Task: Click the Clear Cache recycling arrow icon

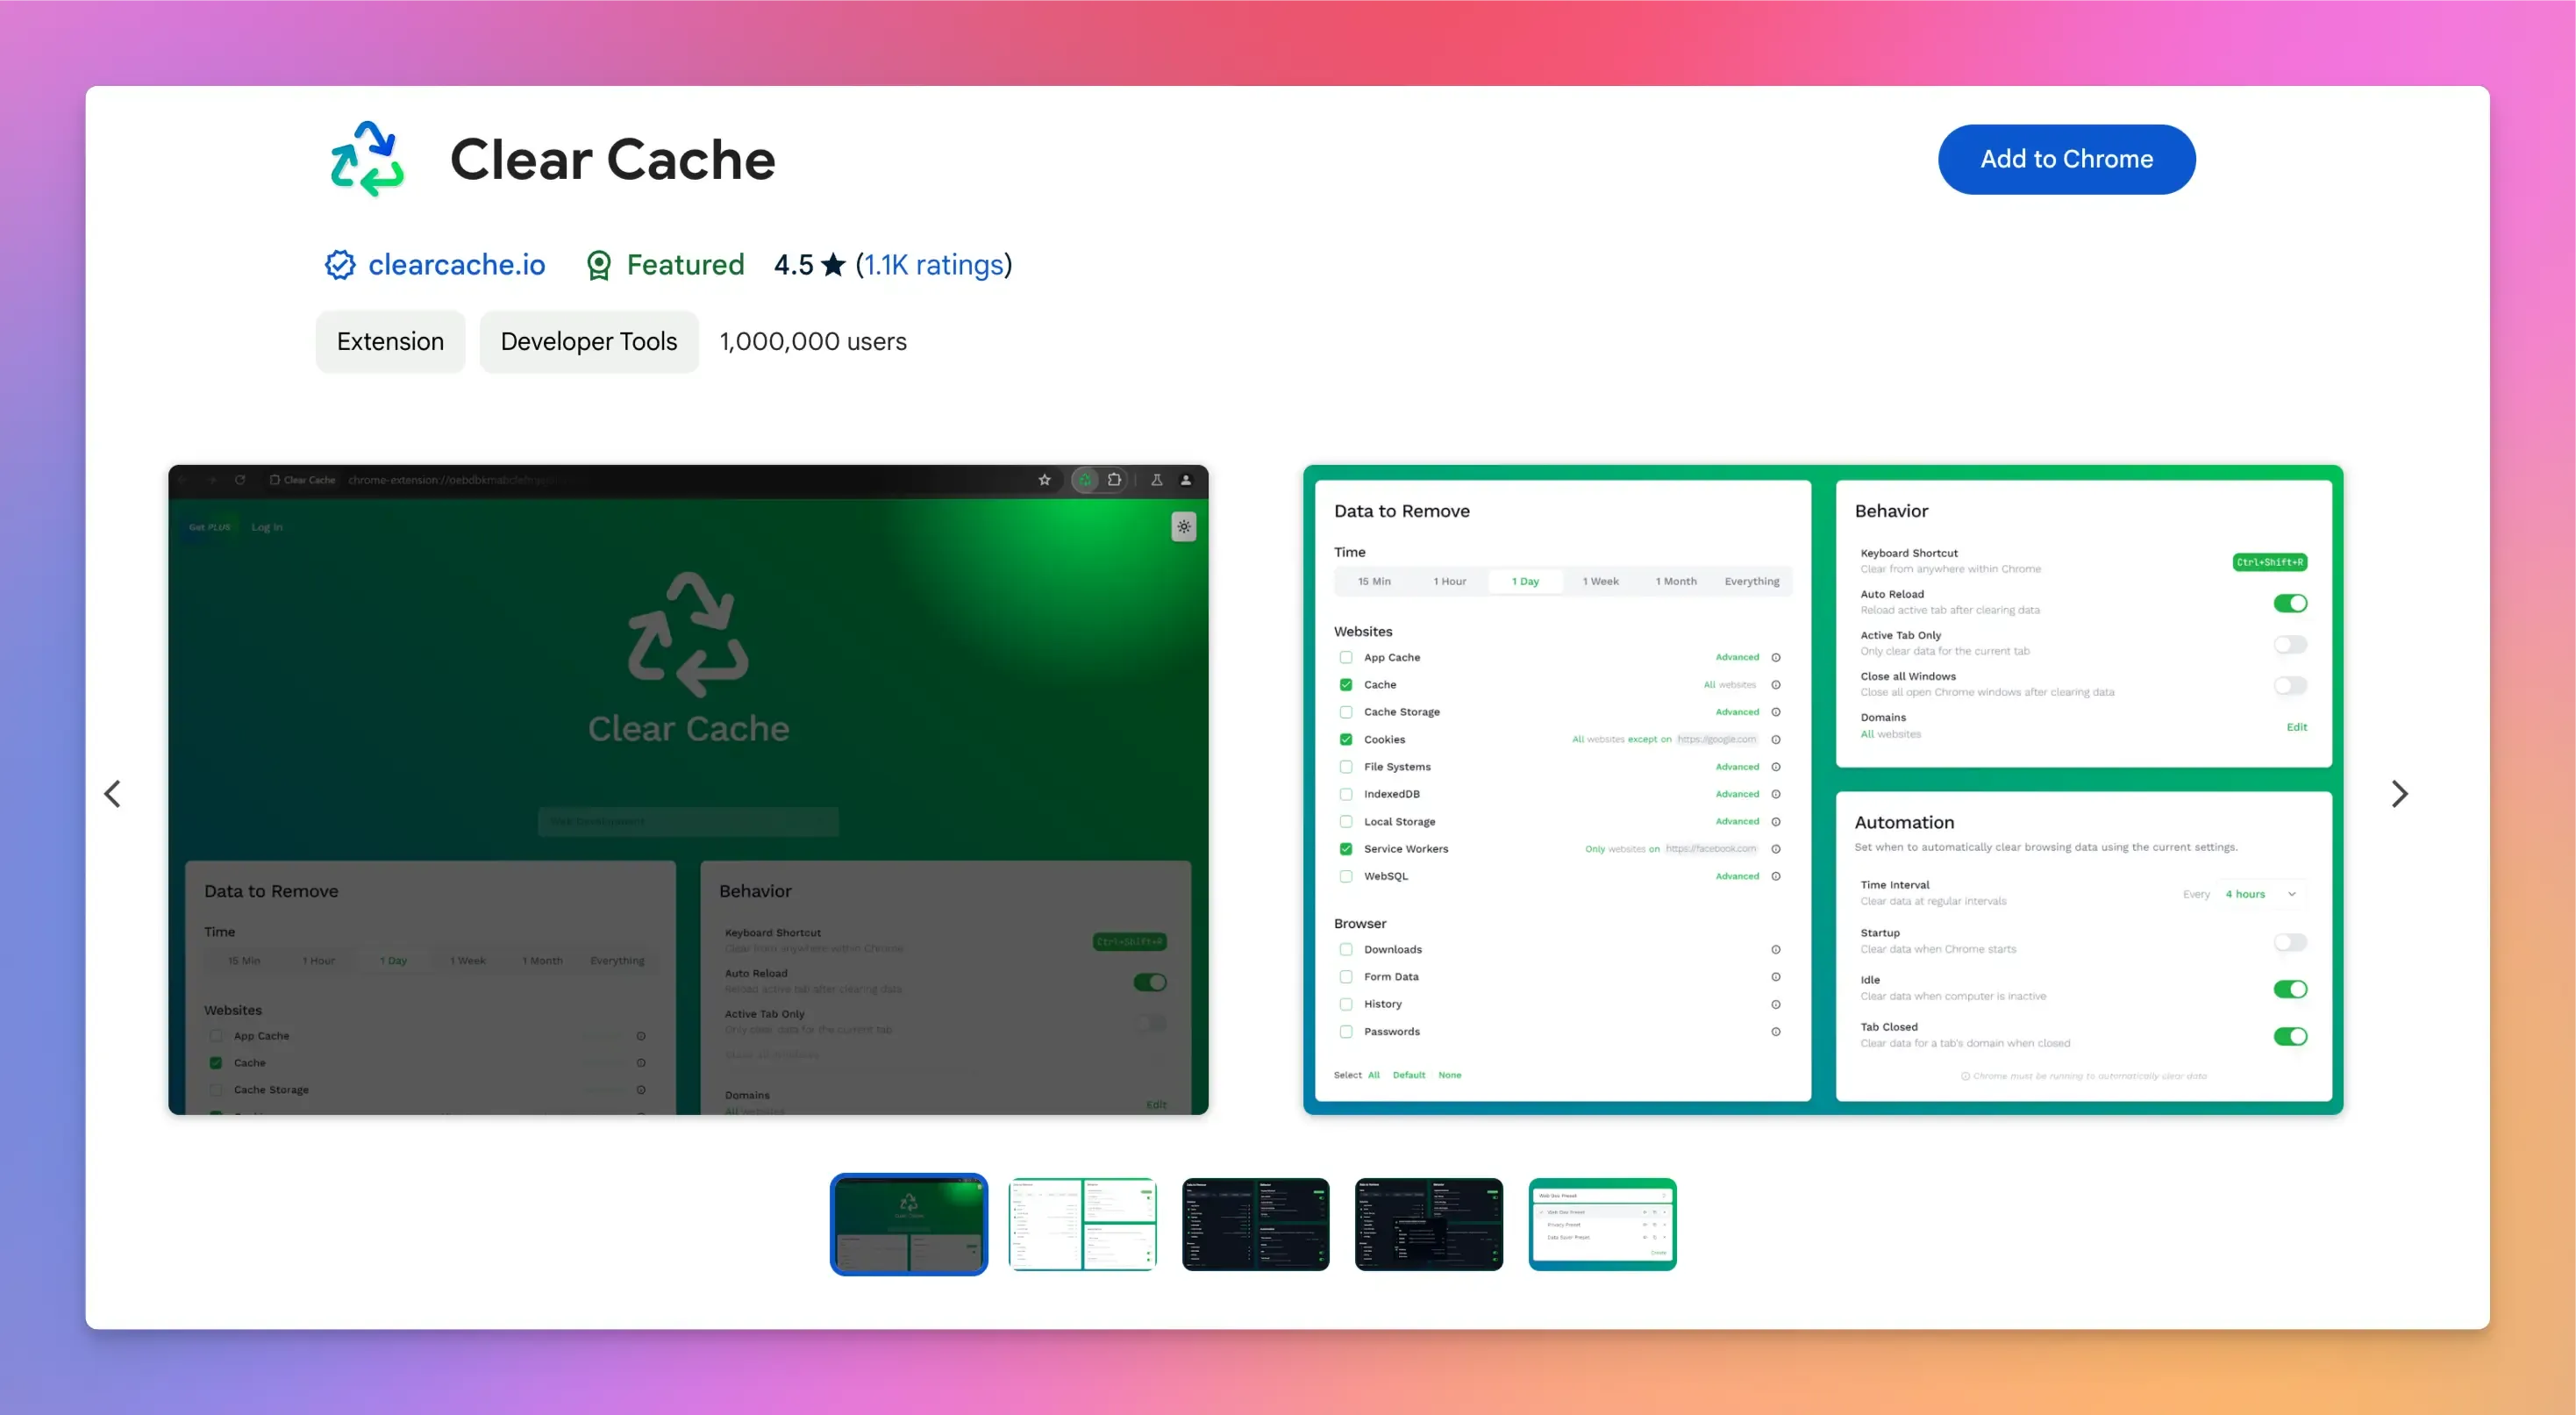Action: (366, 159)
